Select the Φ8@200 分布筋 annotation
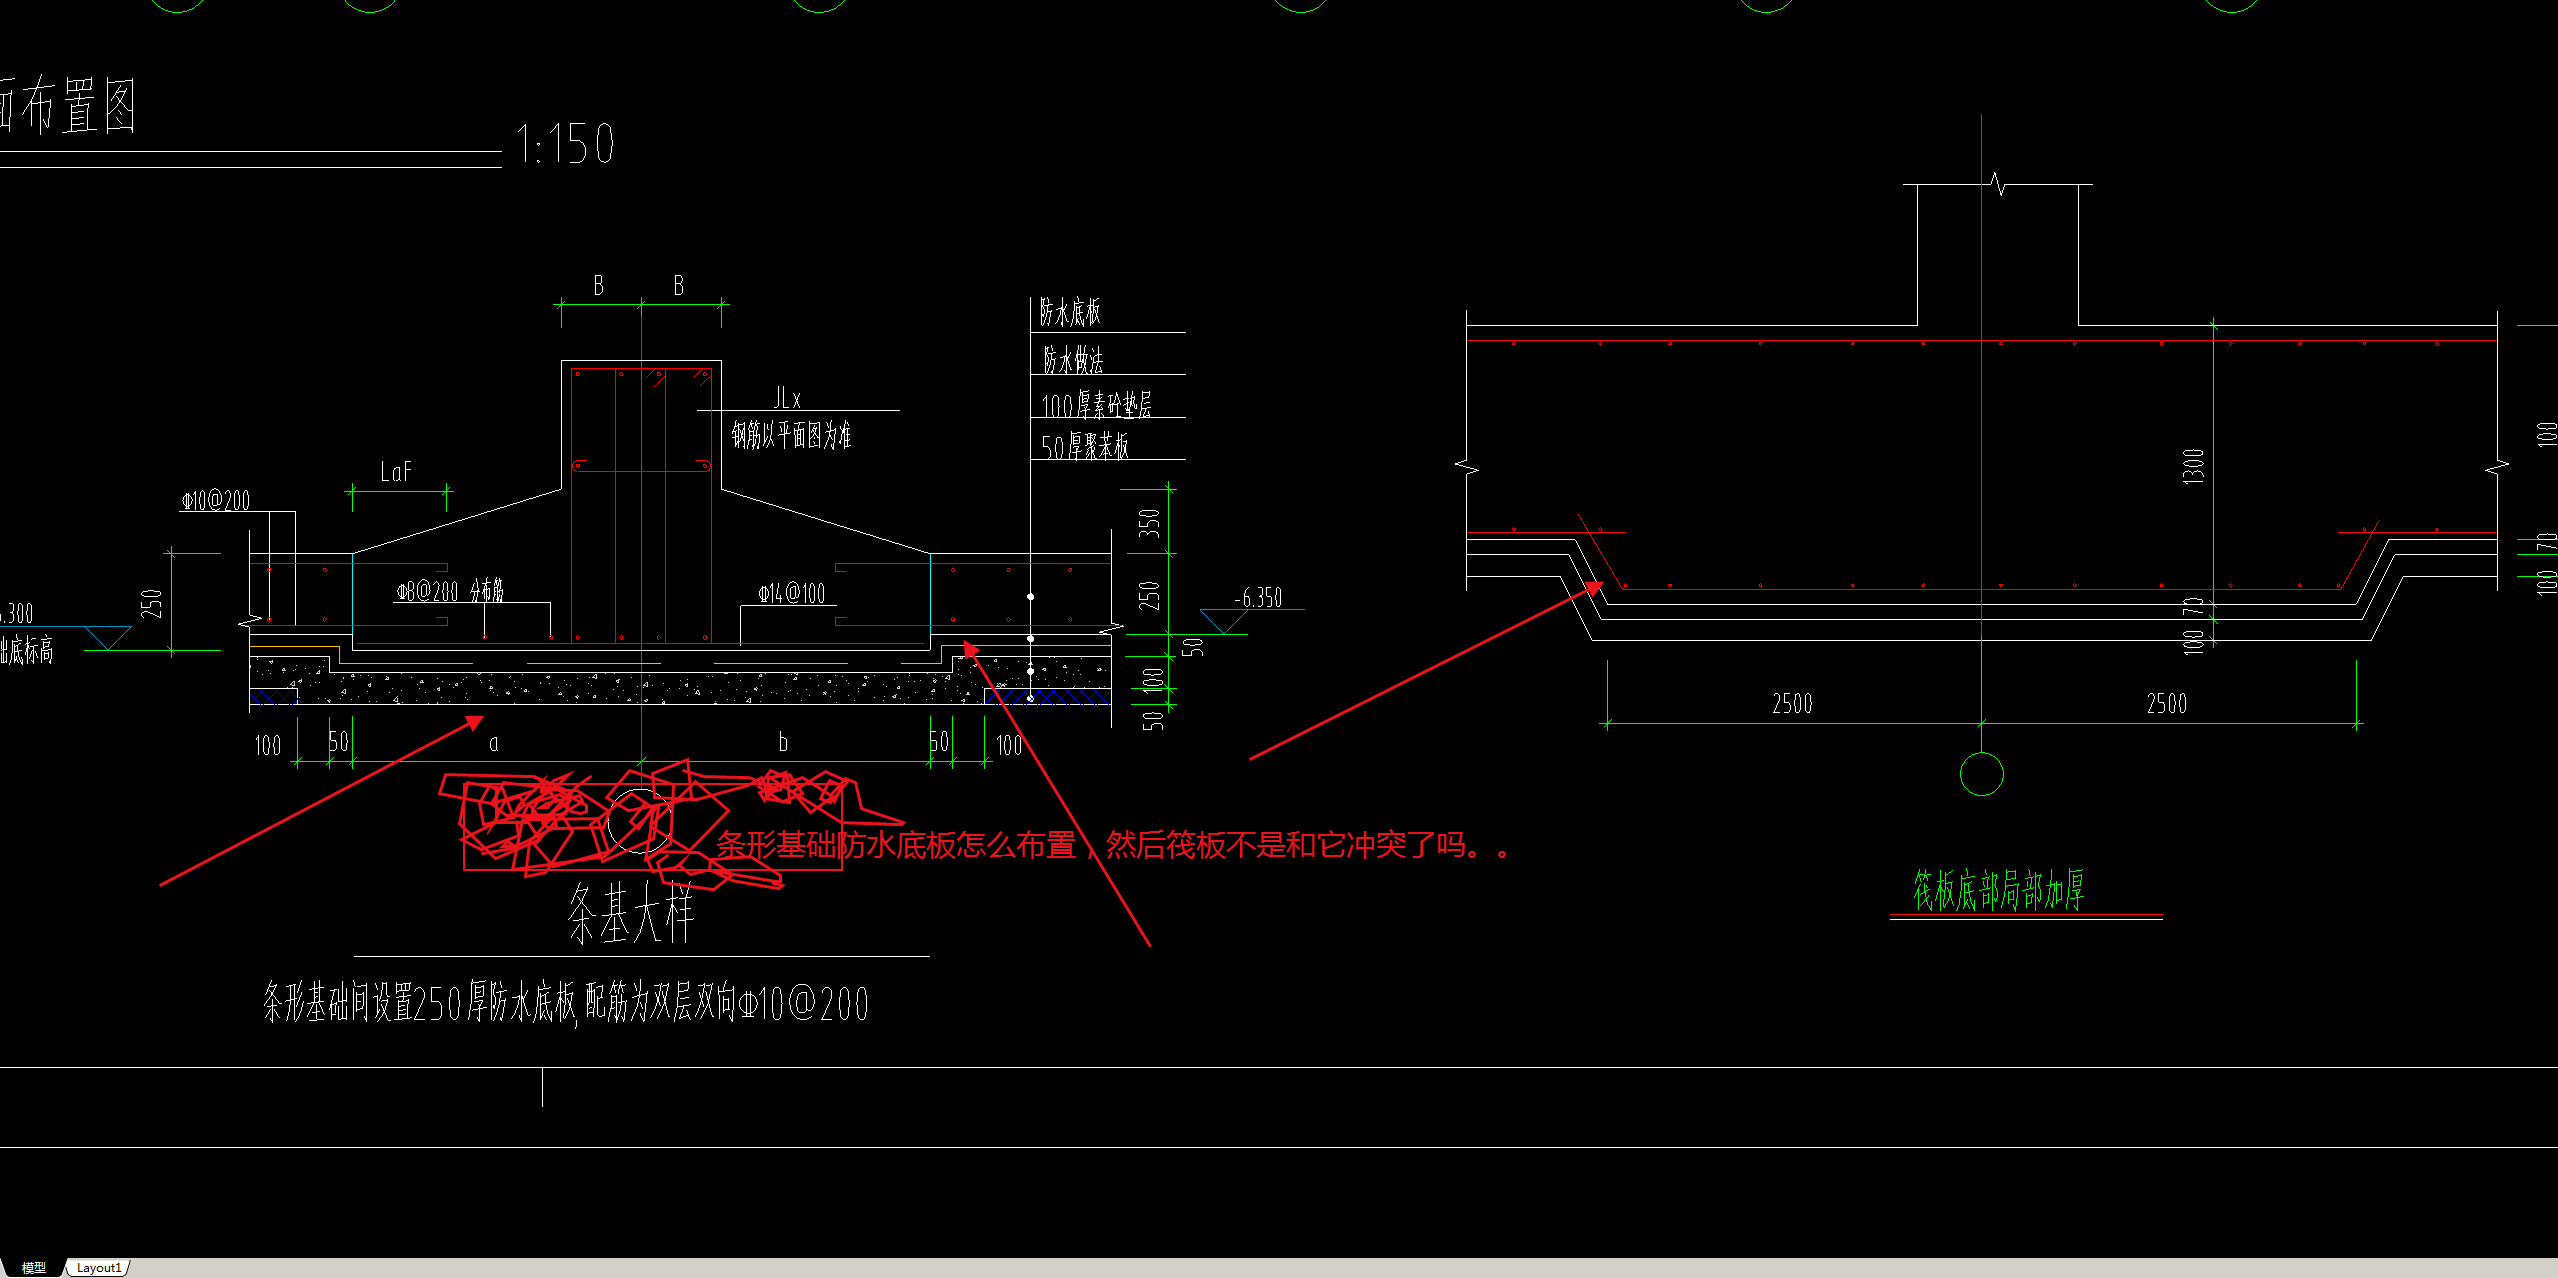This screenshot has height=1278, width=2558. pos(450,590)
